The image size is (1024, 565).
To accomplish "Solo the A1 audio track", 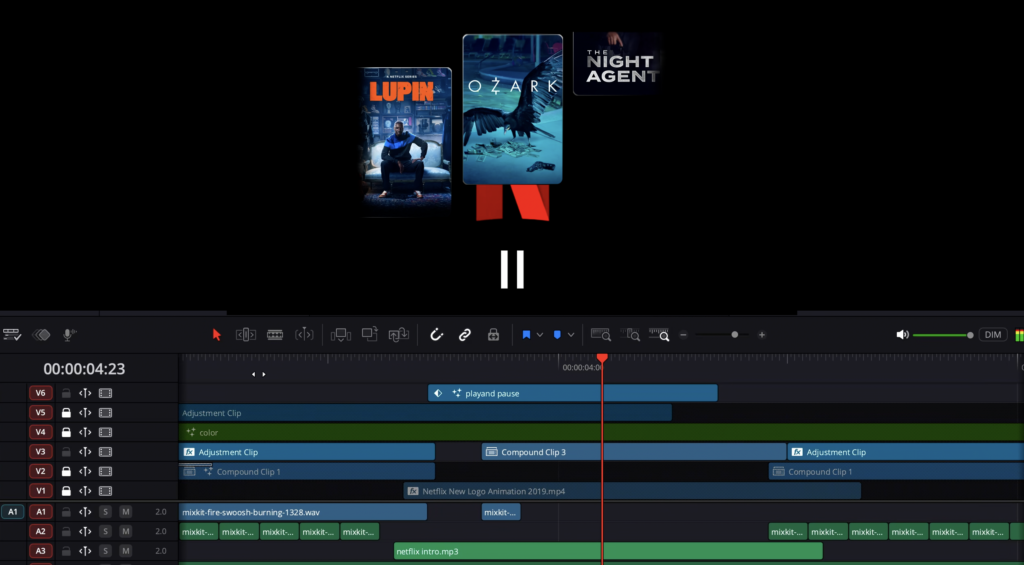I will click(x=105, y=512).
